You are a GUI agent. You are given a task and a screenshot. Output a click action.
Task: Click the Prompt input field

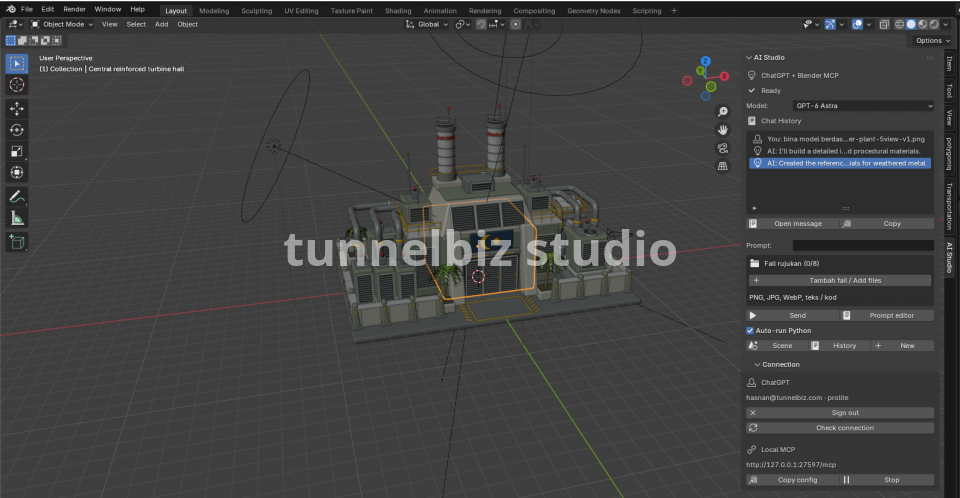863,246
